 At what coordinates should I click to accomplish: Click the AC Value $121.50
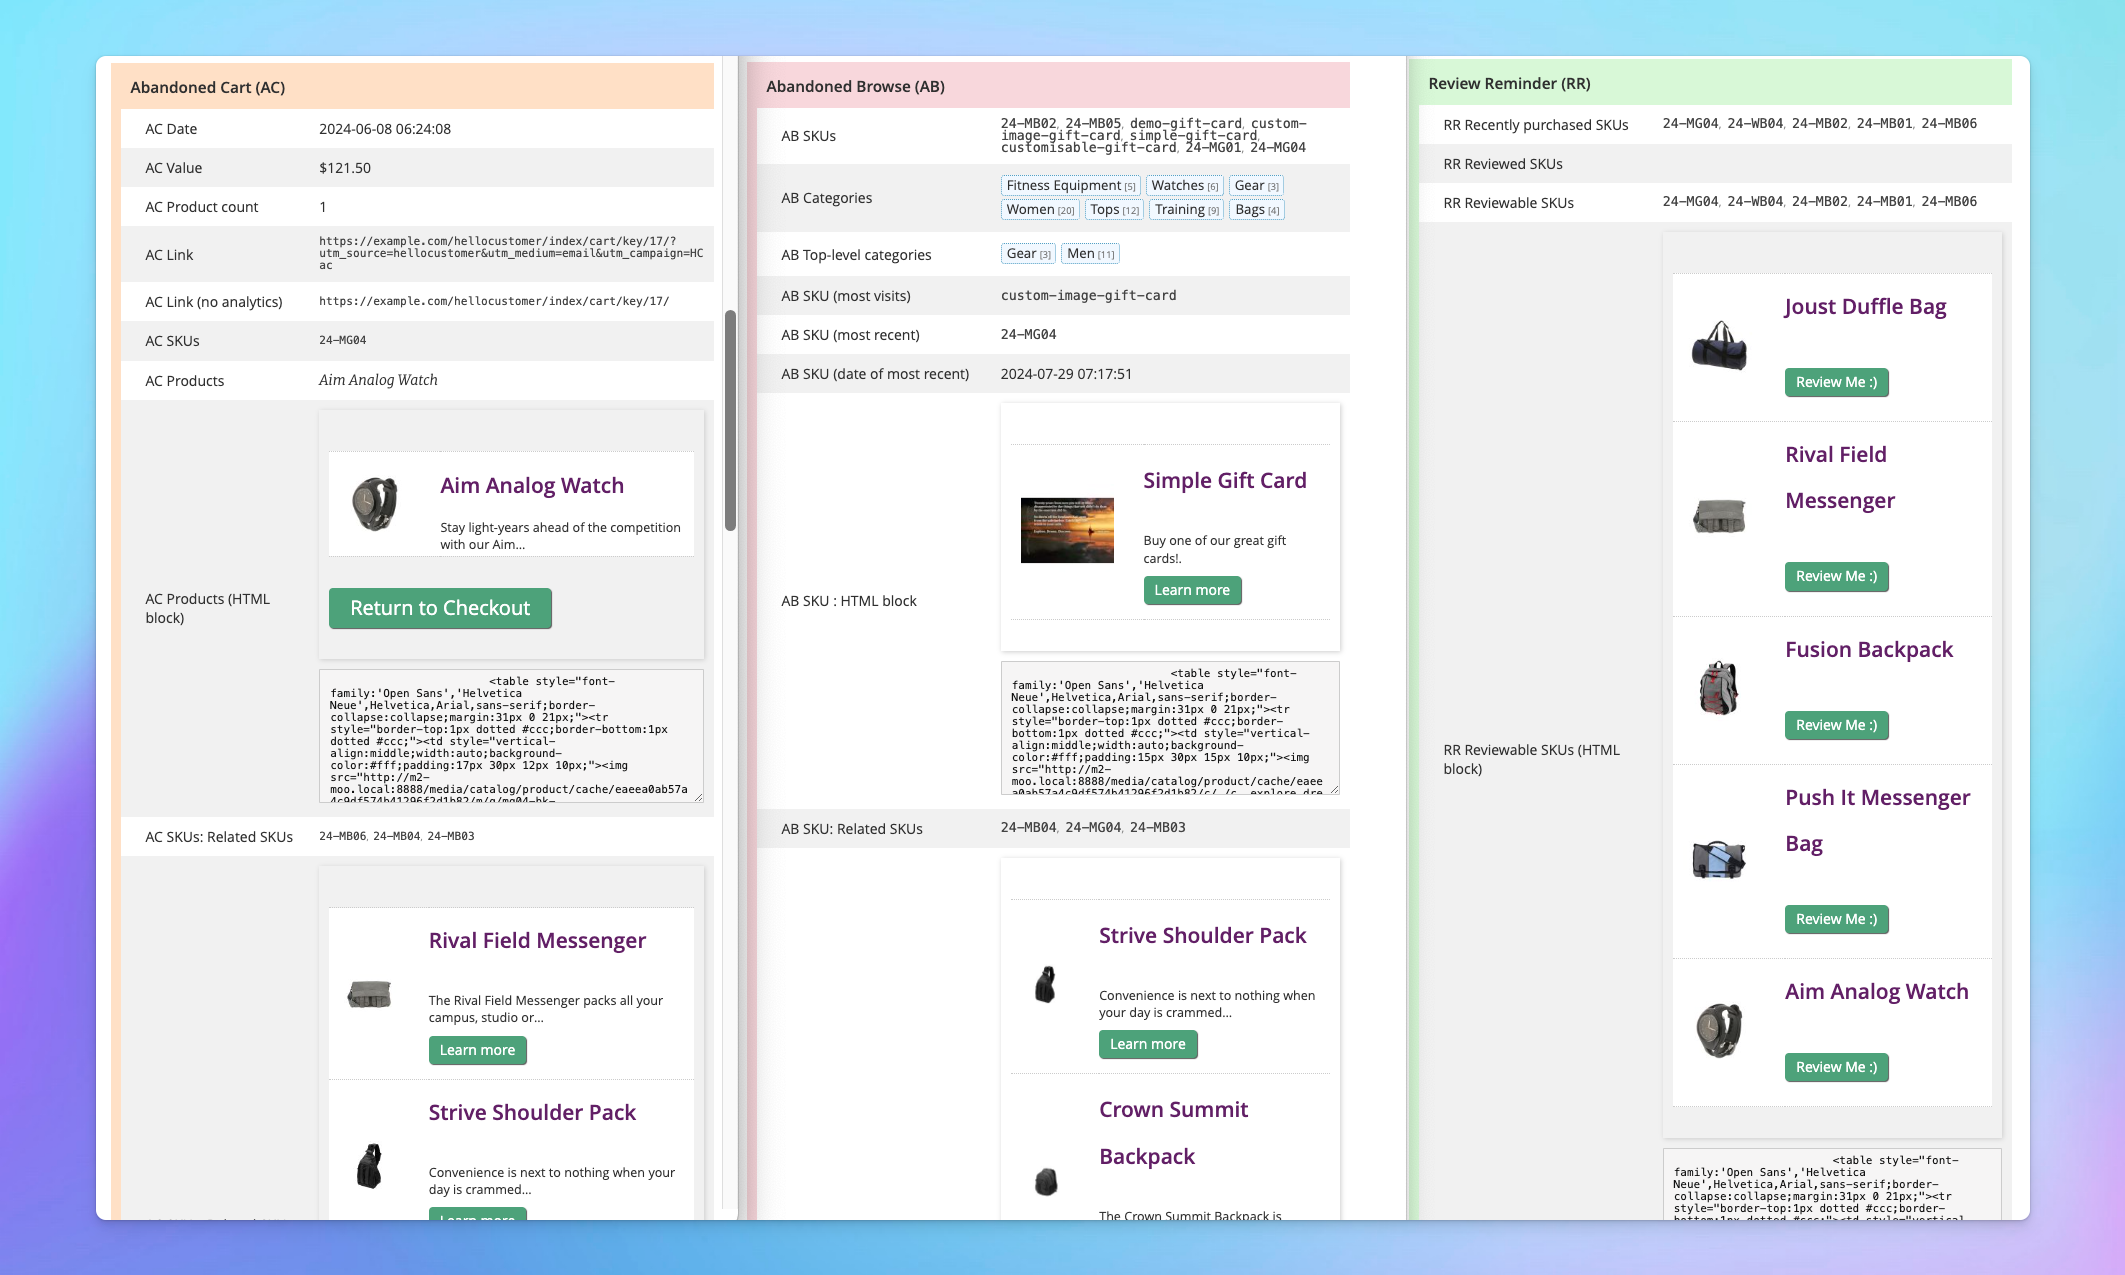(x=345, y=168)
